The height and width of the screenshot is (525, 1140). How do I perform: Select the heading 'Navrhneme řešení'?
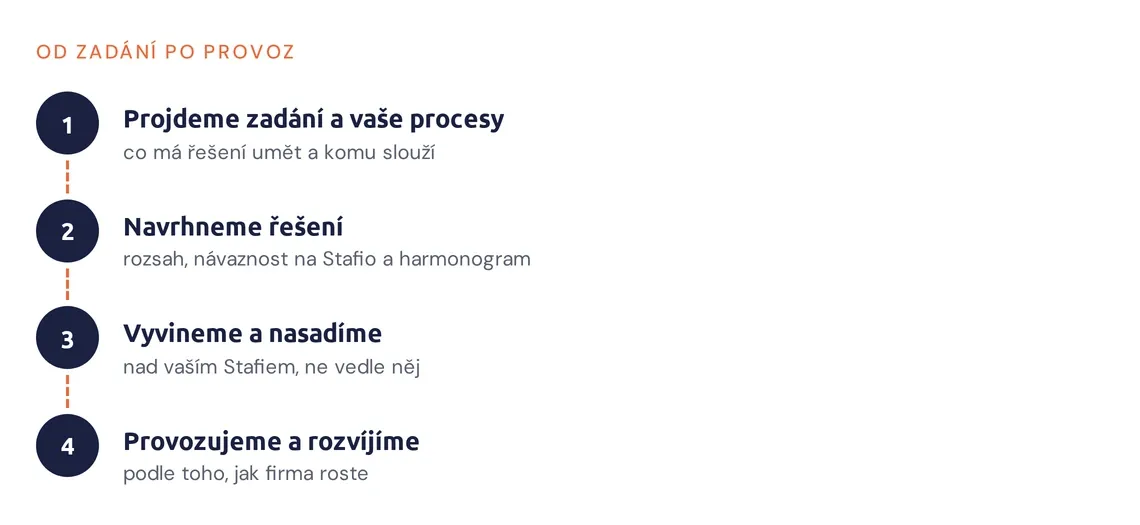tap(233, 227)
